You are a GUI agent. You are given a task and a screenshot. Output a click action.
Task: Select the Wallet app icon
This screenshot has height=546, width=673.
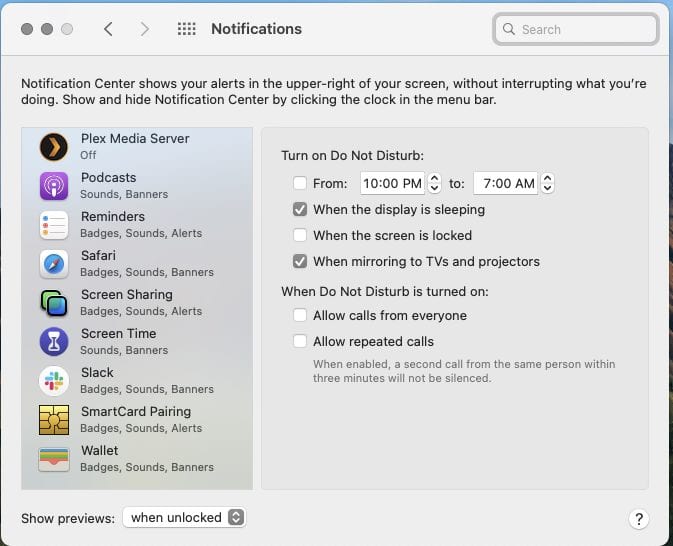click(53, 459)
